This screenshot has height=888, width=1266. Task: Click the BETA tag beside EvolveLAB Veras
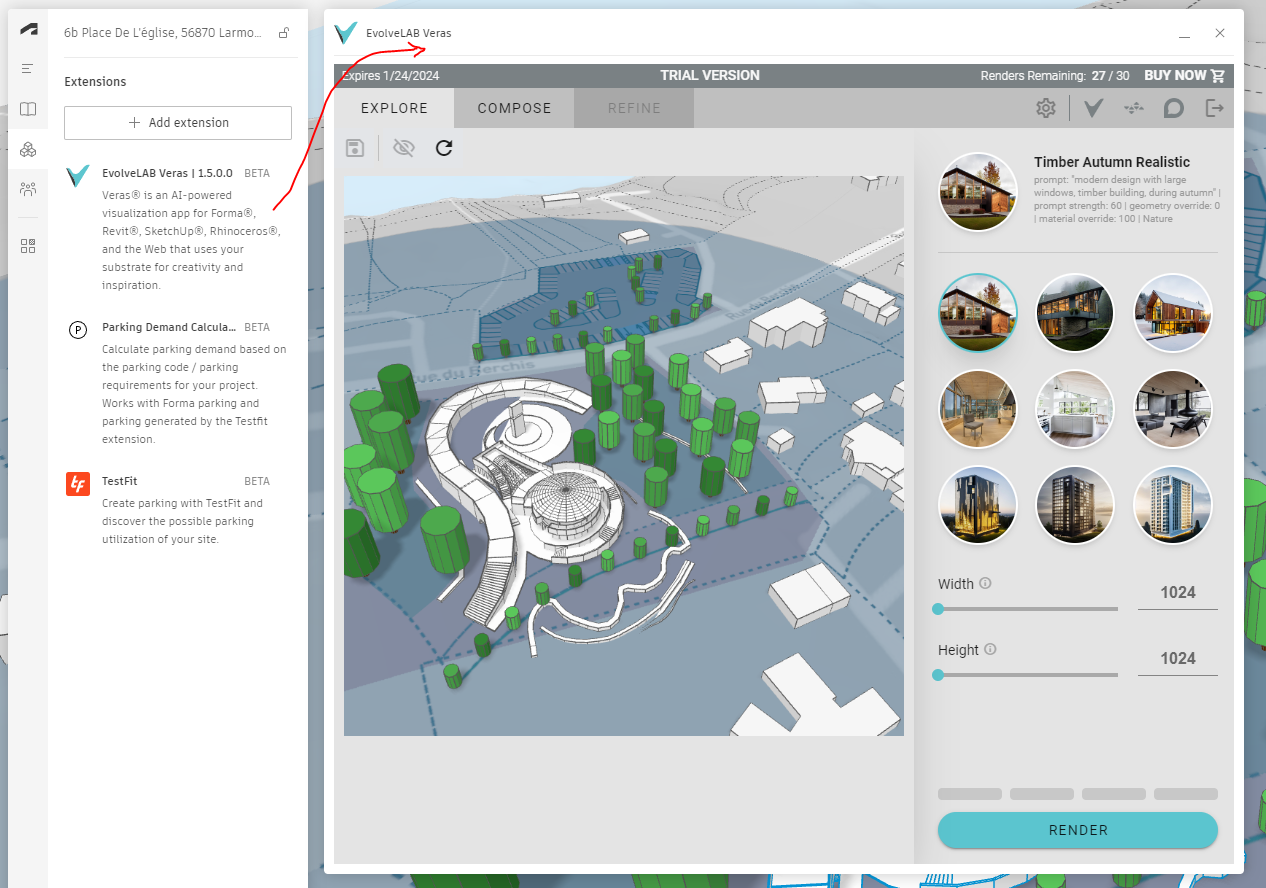257,173
